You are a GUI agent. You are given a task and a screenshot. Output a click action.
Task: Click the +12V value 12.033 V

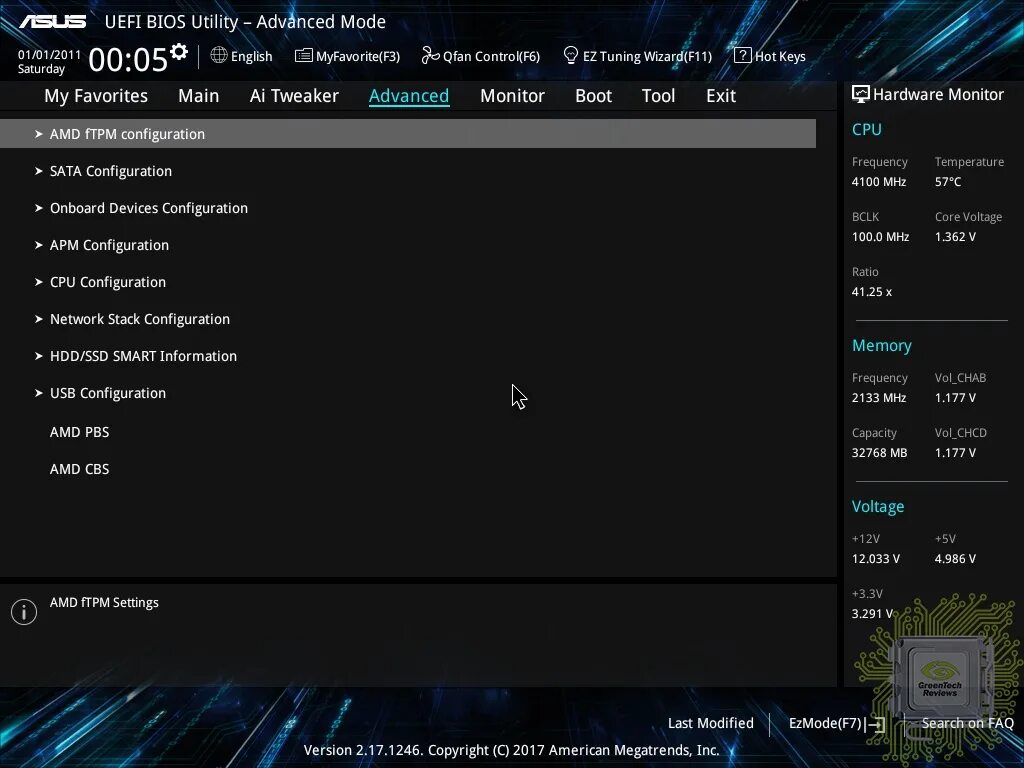tap(875, 558)
